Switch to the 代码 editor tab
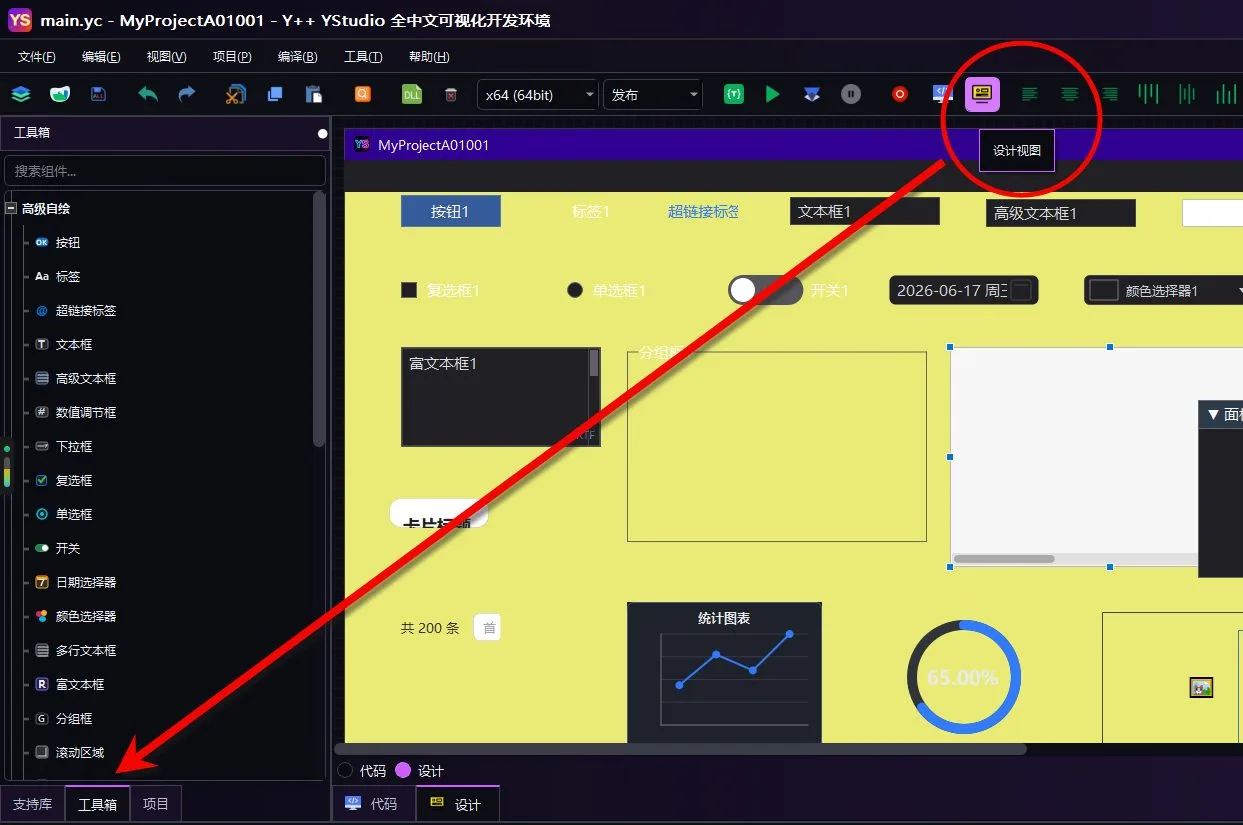The width and height of the screenshot is (1243, 825). click(x=374, y=804)
